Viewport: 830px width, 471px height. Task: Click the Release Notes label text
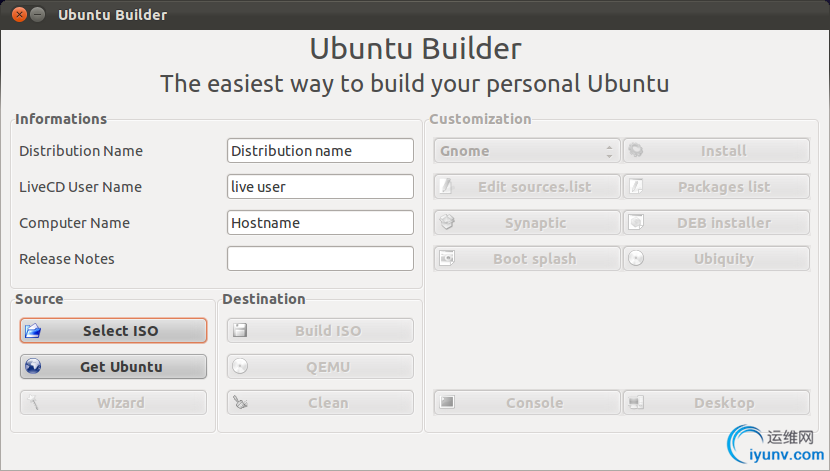click(67, 259)
